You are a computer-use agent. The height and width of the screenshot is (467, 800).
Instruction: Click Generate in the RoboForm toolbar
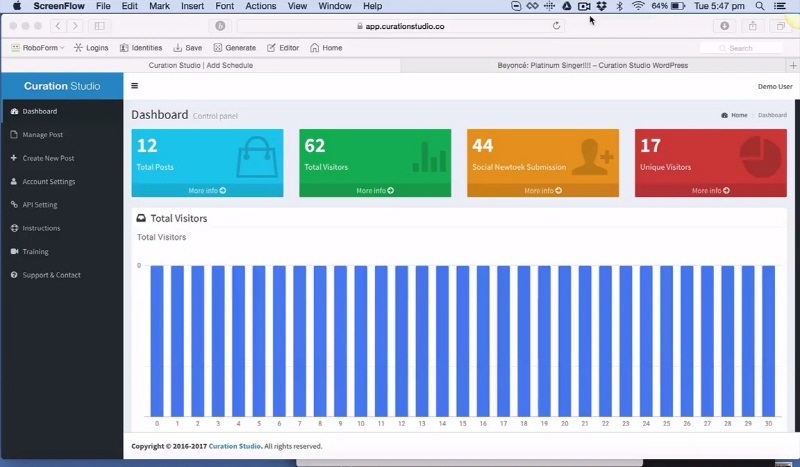[x=235, y=48]
